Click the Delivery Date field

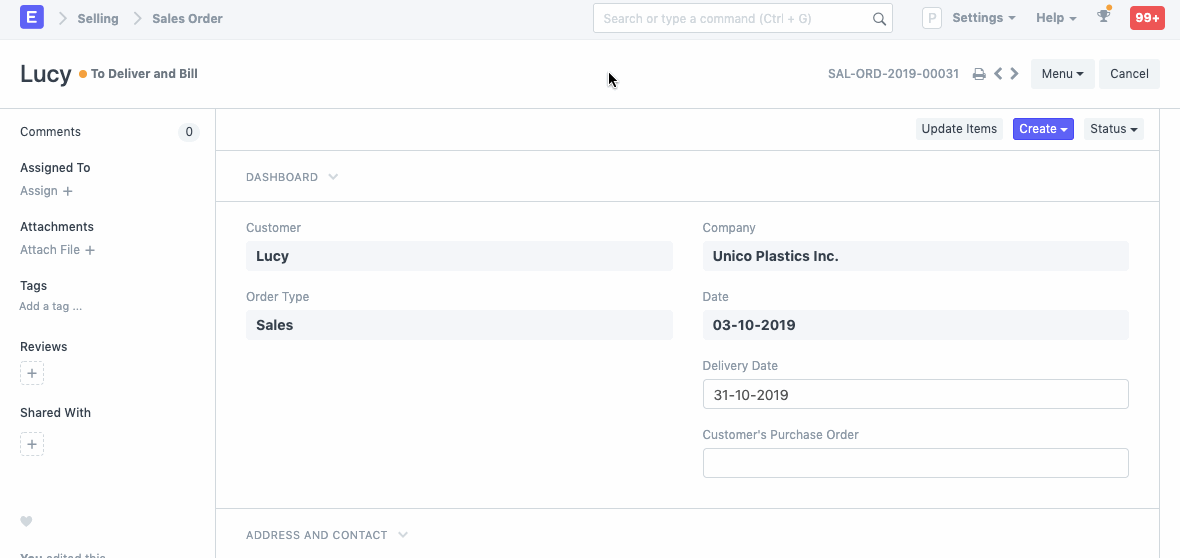pos(915,395)
